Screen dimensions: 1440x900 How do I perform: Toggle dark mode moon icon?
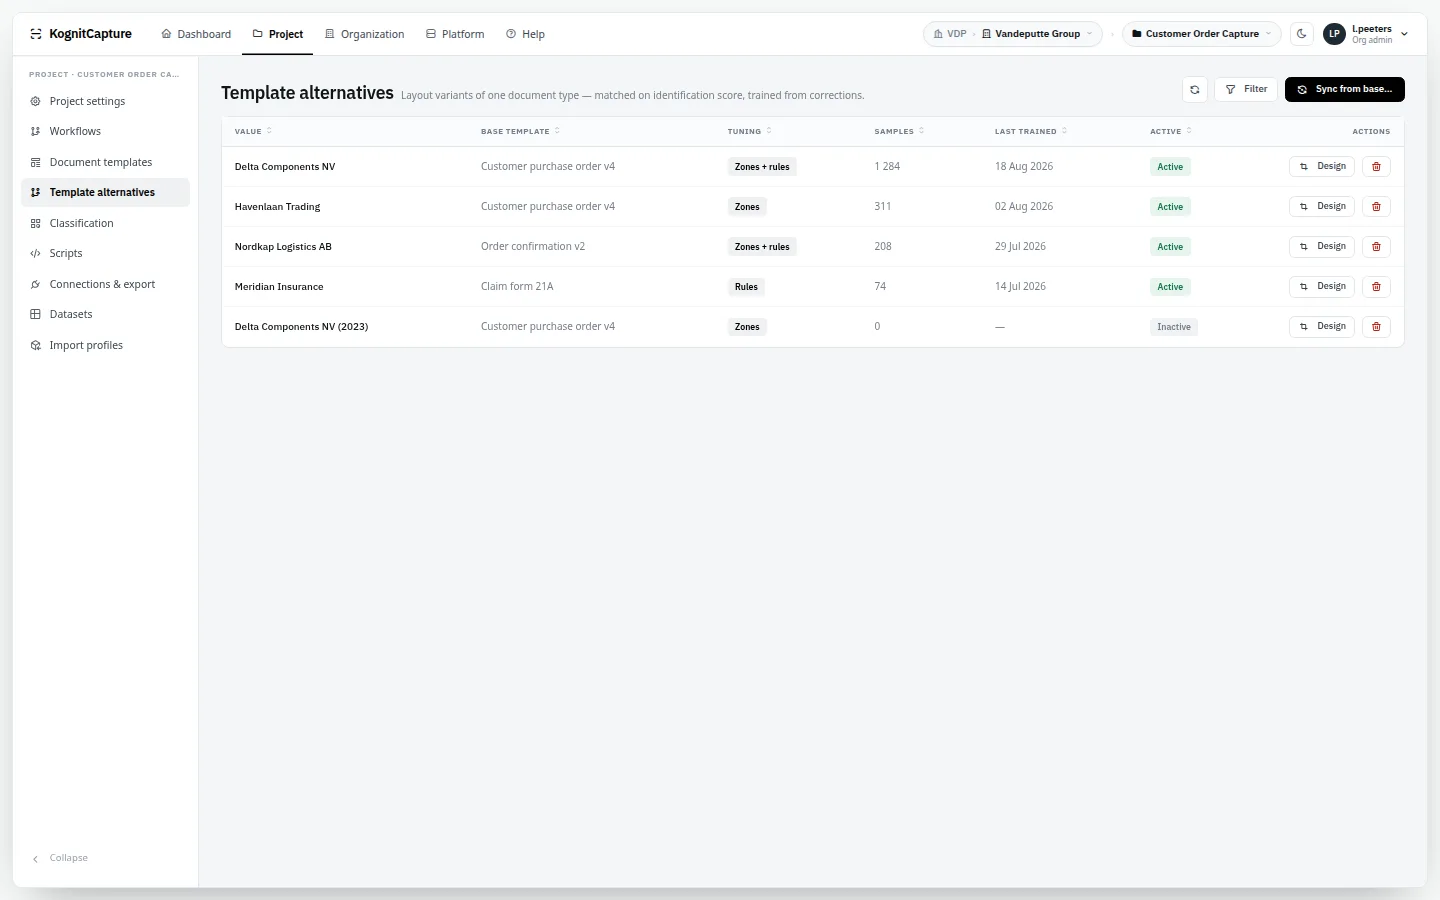tap(1302, 34)
